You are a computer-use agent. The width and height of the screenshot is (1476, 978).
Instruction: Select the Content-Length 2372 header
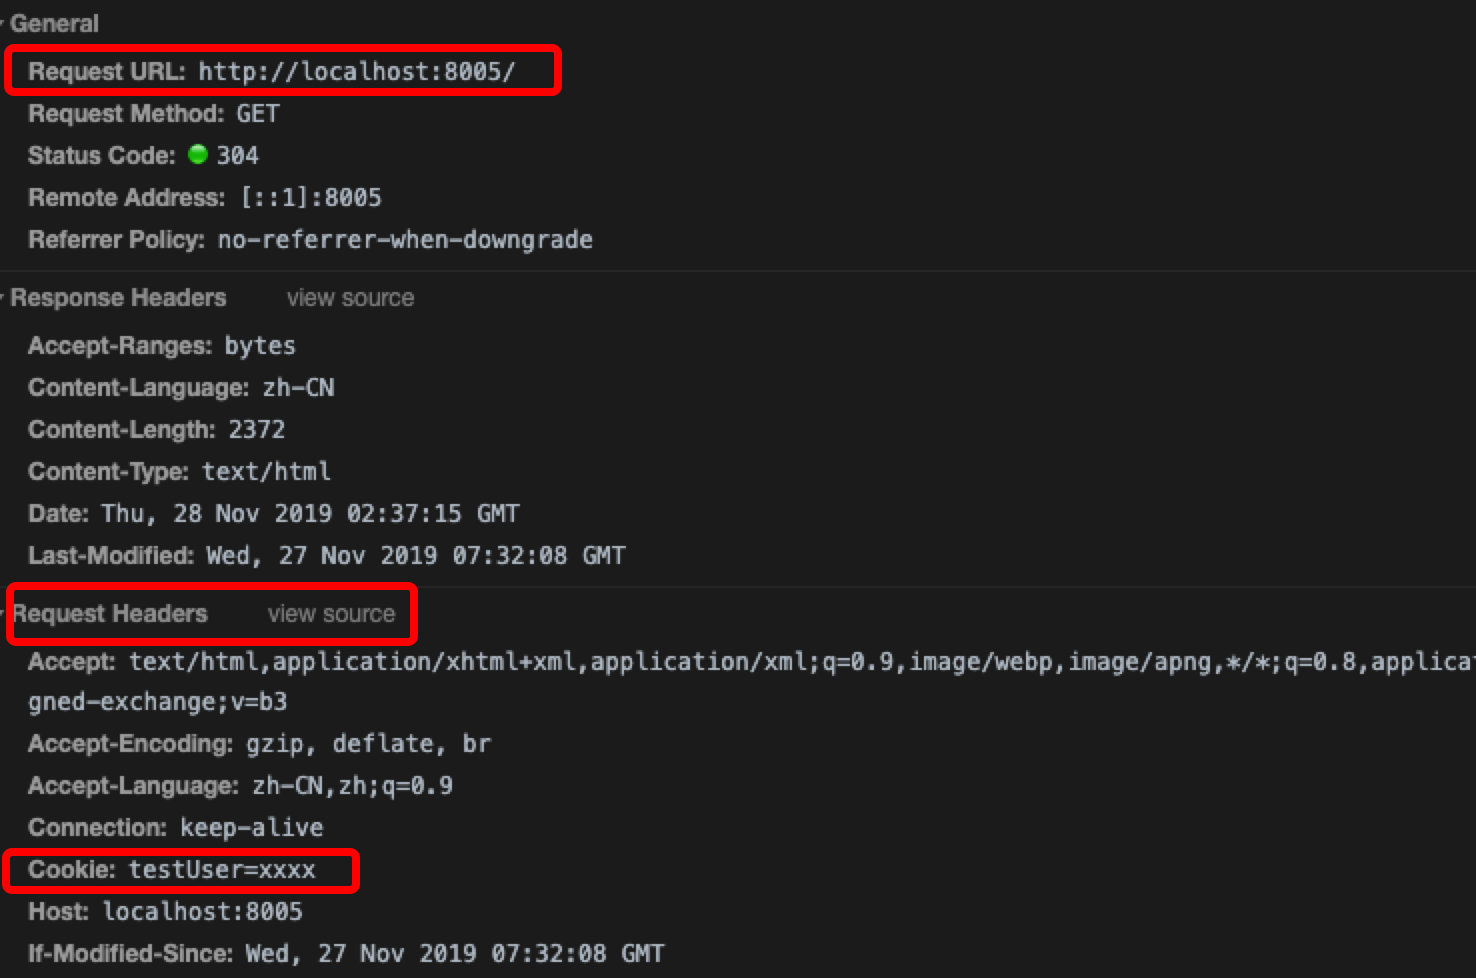[157, 430]
